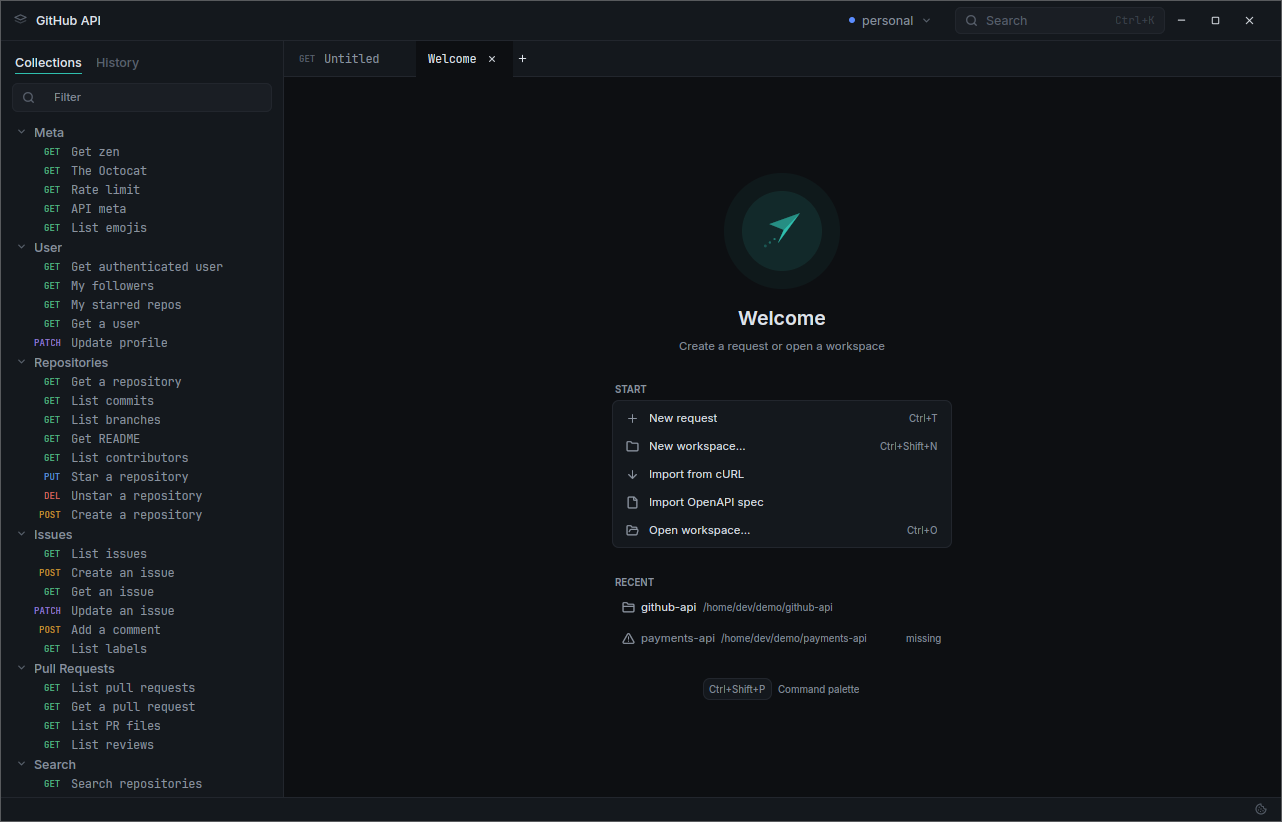1282x822 pixels.
Task: Click the theme palette icon in status bar
Action: point(1261,809)
